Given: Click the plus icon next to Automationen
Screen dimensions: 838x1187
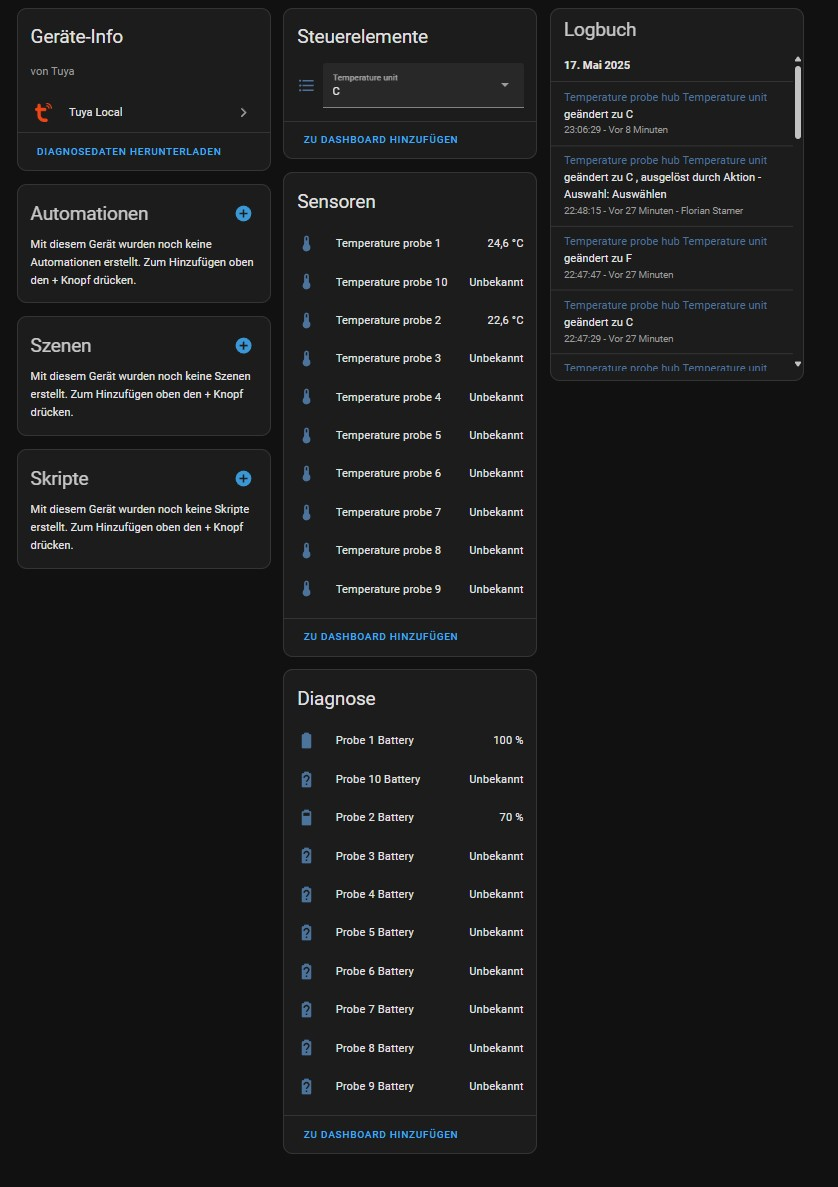Looking at the screenshot, I should 243,213.
